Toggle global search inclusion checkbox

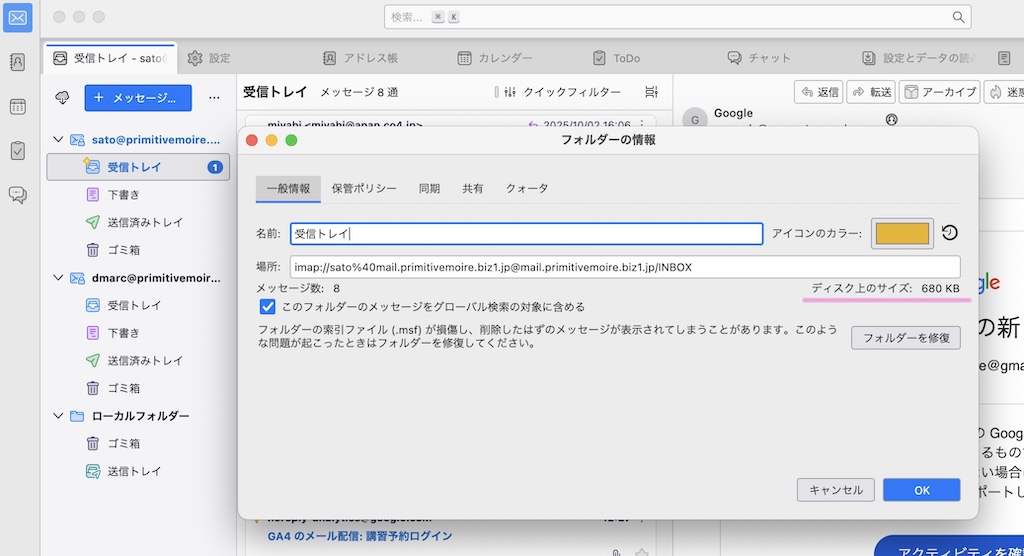pyautogui.click(x=267, y=307)
